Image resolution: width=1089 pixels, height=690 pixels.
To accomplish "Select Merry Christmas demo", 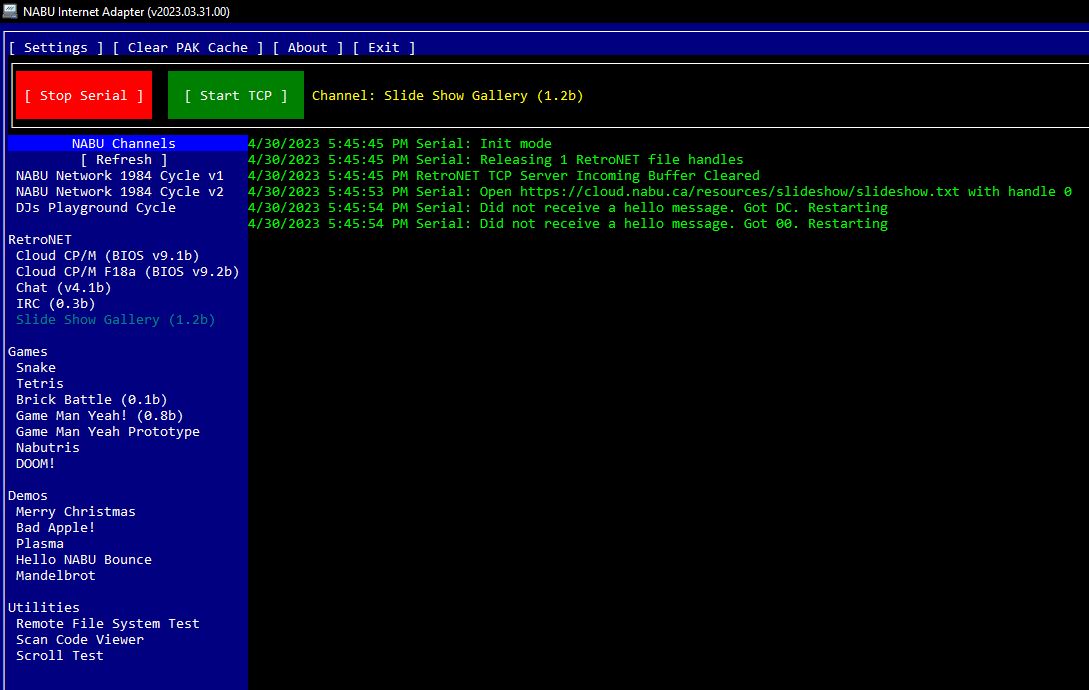I will pyautogui.click(x=76, y=511).
